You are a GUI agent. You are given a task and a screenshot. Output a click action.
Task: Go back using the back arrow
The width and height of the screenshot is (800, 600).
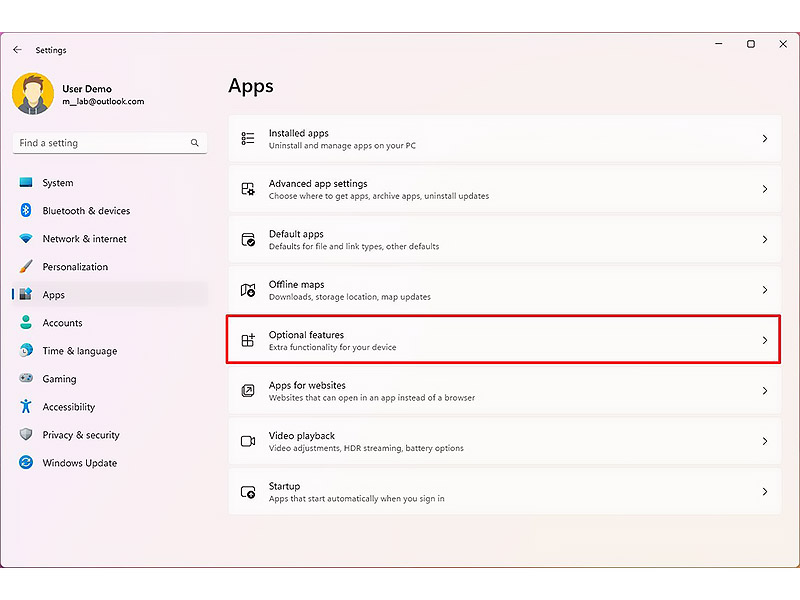(17, 49)
